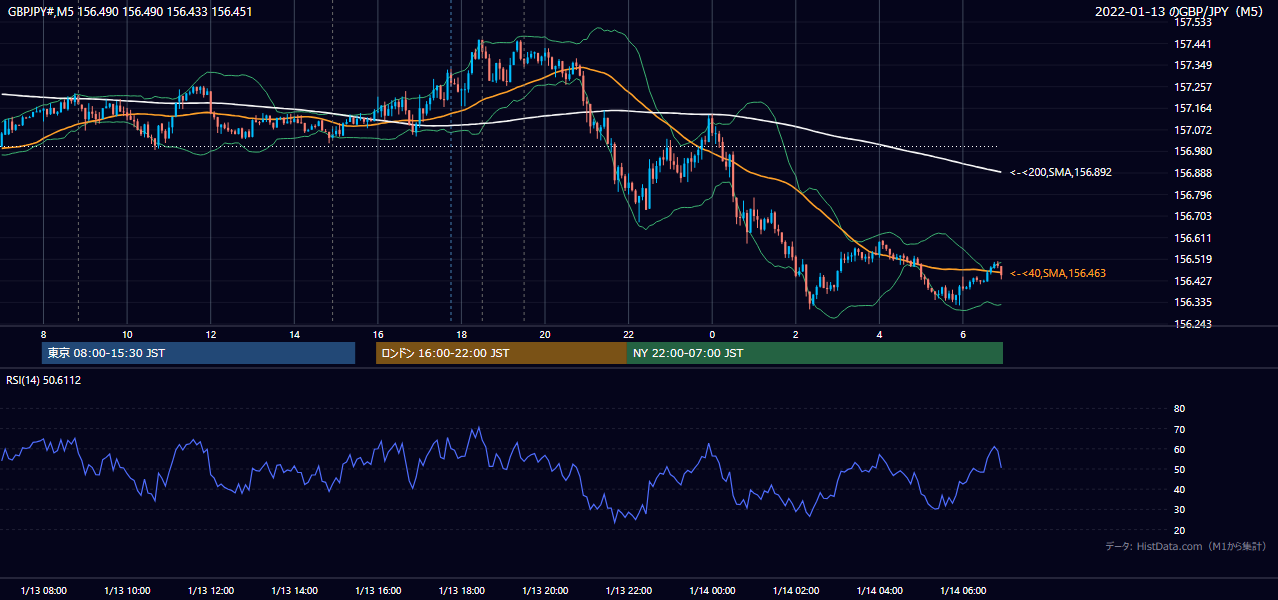The width and height of the screenshot is (1278, 600).
Task: Click the 1/13 22:00 bottom axis label
Action: (628, 591)
